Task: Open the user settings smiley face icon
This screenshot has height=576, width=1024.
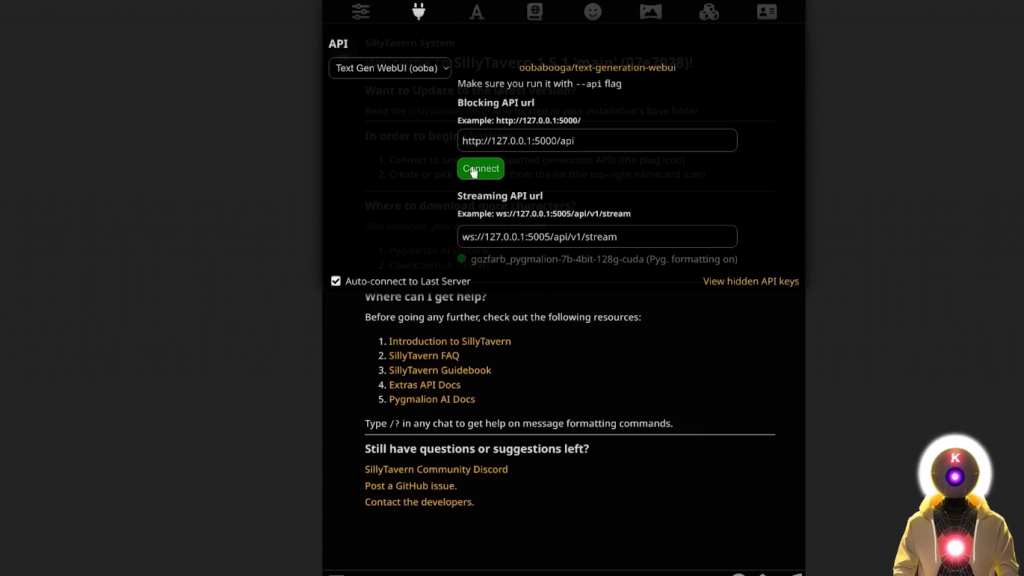Action: click(x=593, y=12)
